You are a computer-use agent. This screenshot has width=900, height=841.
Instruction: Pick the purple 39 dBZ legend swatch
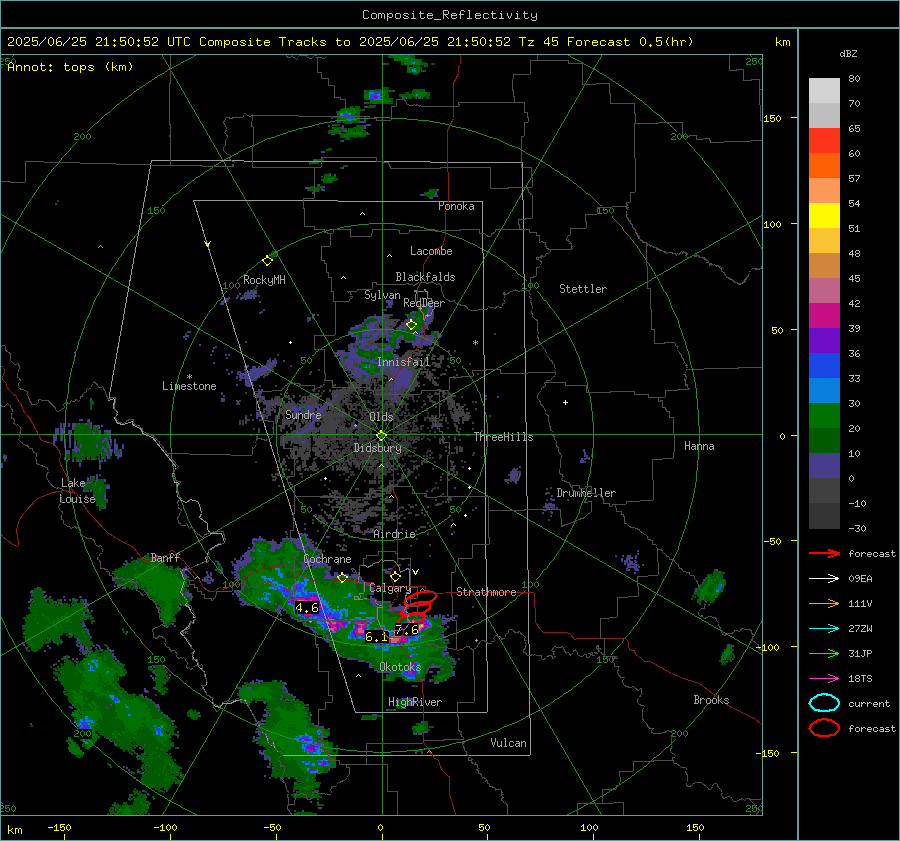(x=824, y=340)
